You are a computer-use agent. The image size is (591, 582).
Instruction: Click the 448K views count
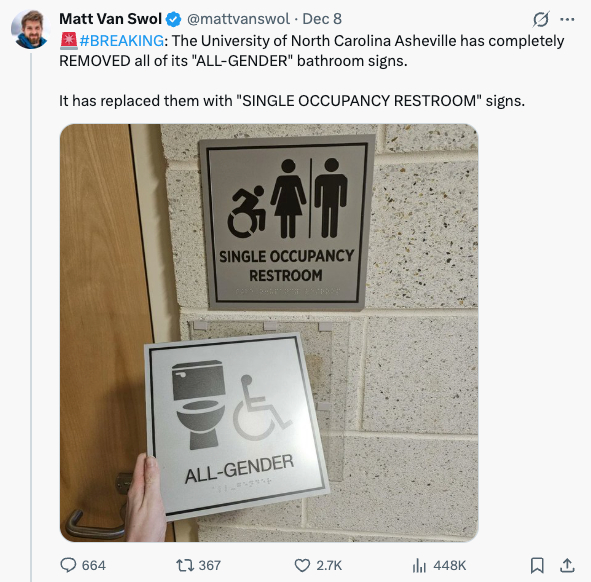pyautogui.click(x=450, y=565)
